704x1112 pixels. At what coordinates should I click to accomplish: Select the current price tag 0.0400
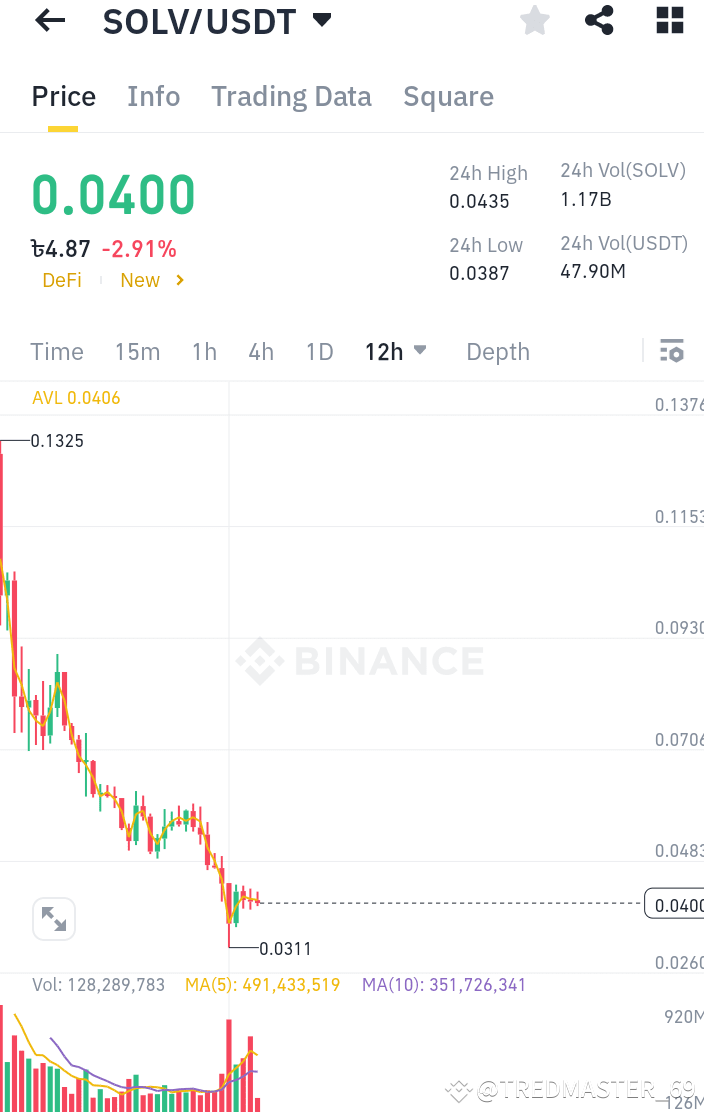coord(679,904)
